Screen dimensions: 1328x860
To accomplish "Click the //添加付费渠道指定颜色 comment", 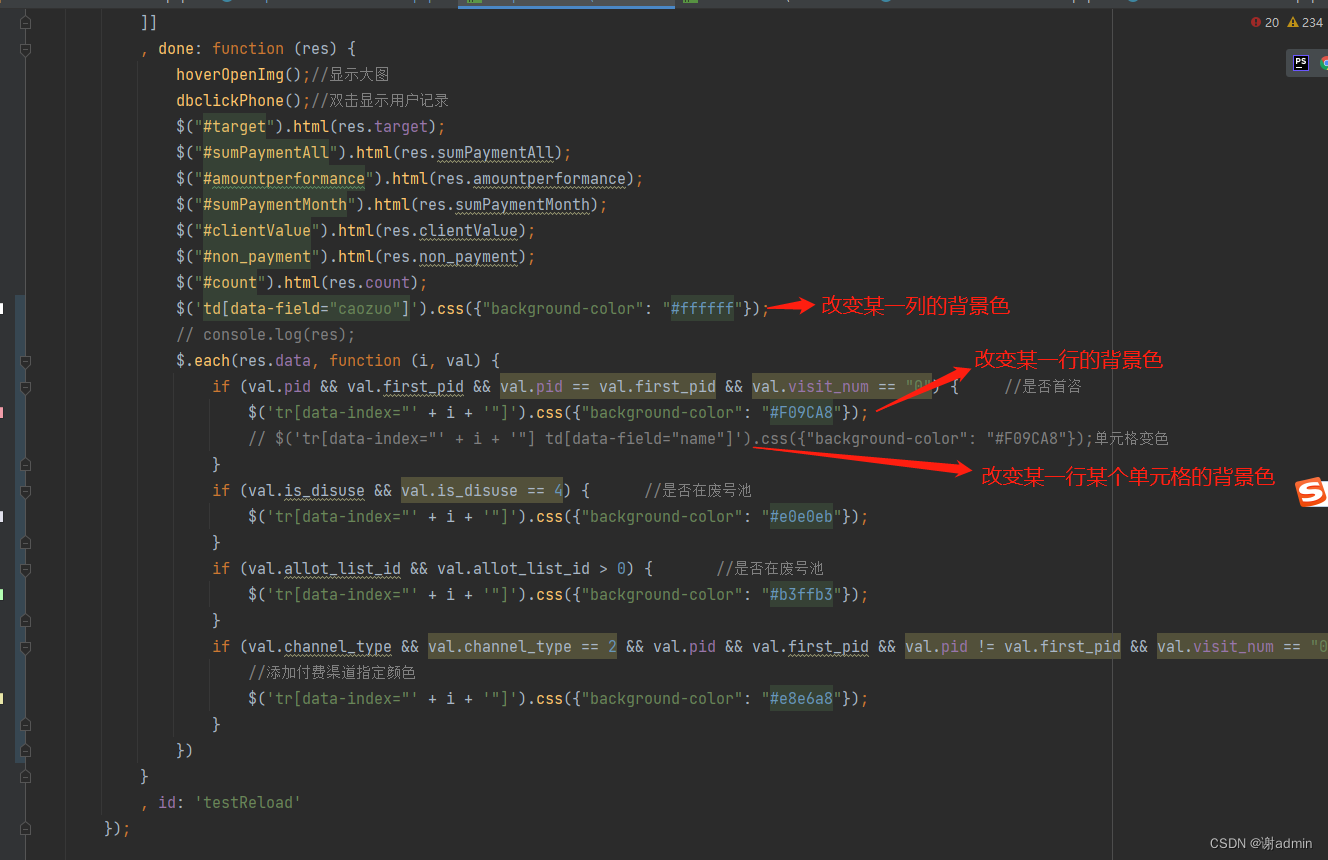I will 332,672.
